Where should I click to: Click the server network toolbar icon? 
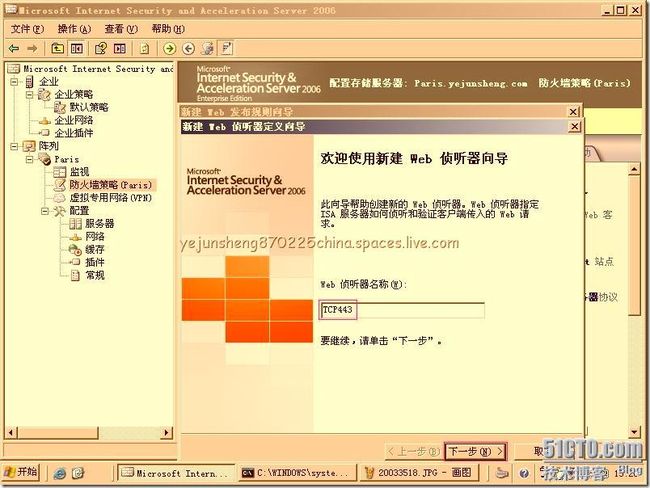pos(207,49)
